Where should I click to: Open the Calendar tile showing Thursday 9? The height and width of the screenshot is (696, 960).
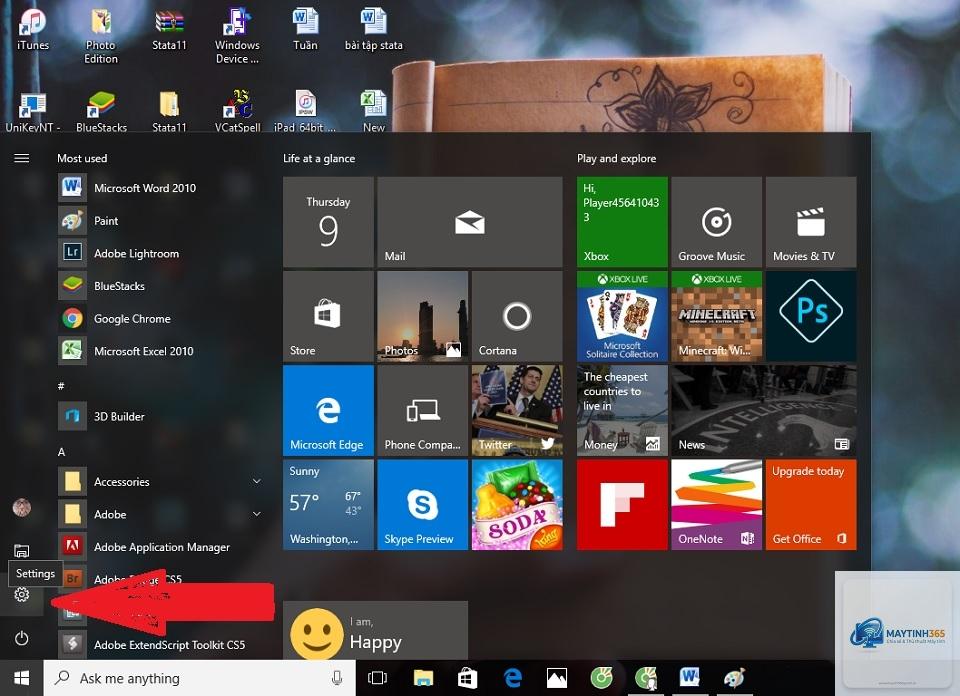pyautogui.click(x=328, y=222)
